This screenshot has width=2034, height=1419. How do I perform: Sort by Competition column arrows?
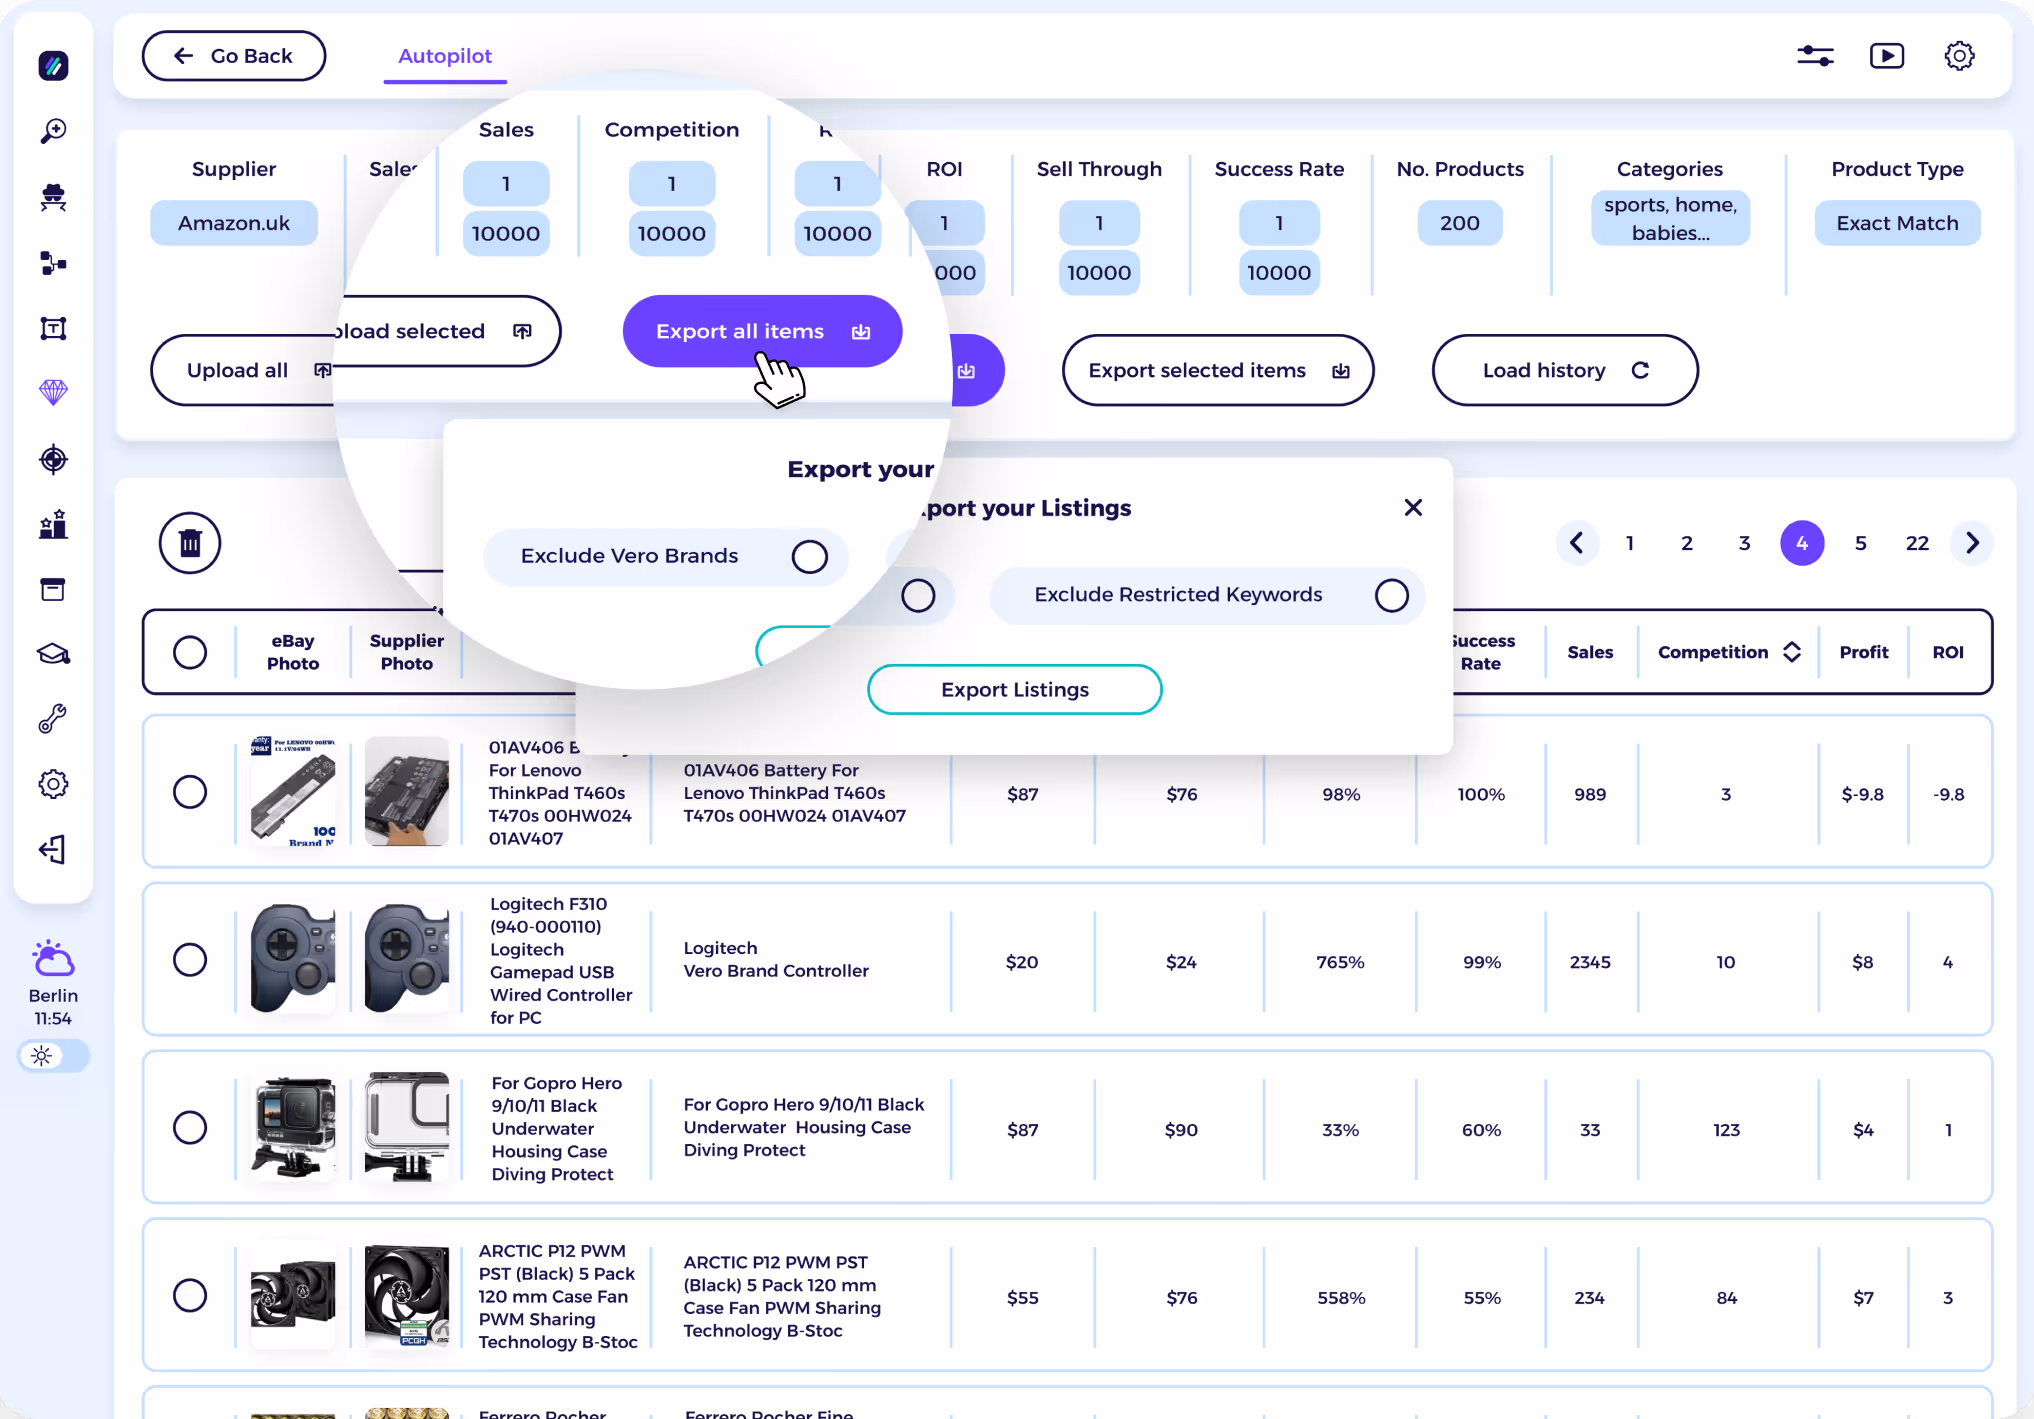click(1791, 652)
